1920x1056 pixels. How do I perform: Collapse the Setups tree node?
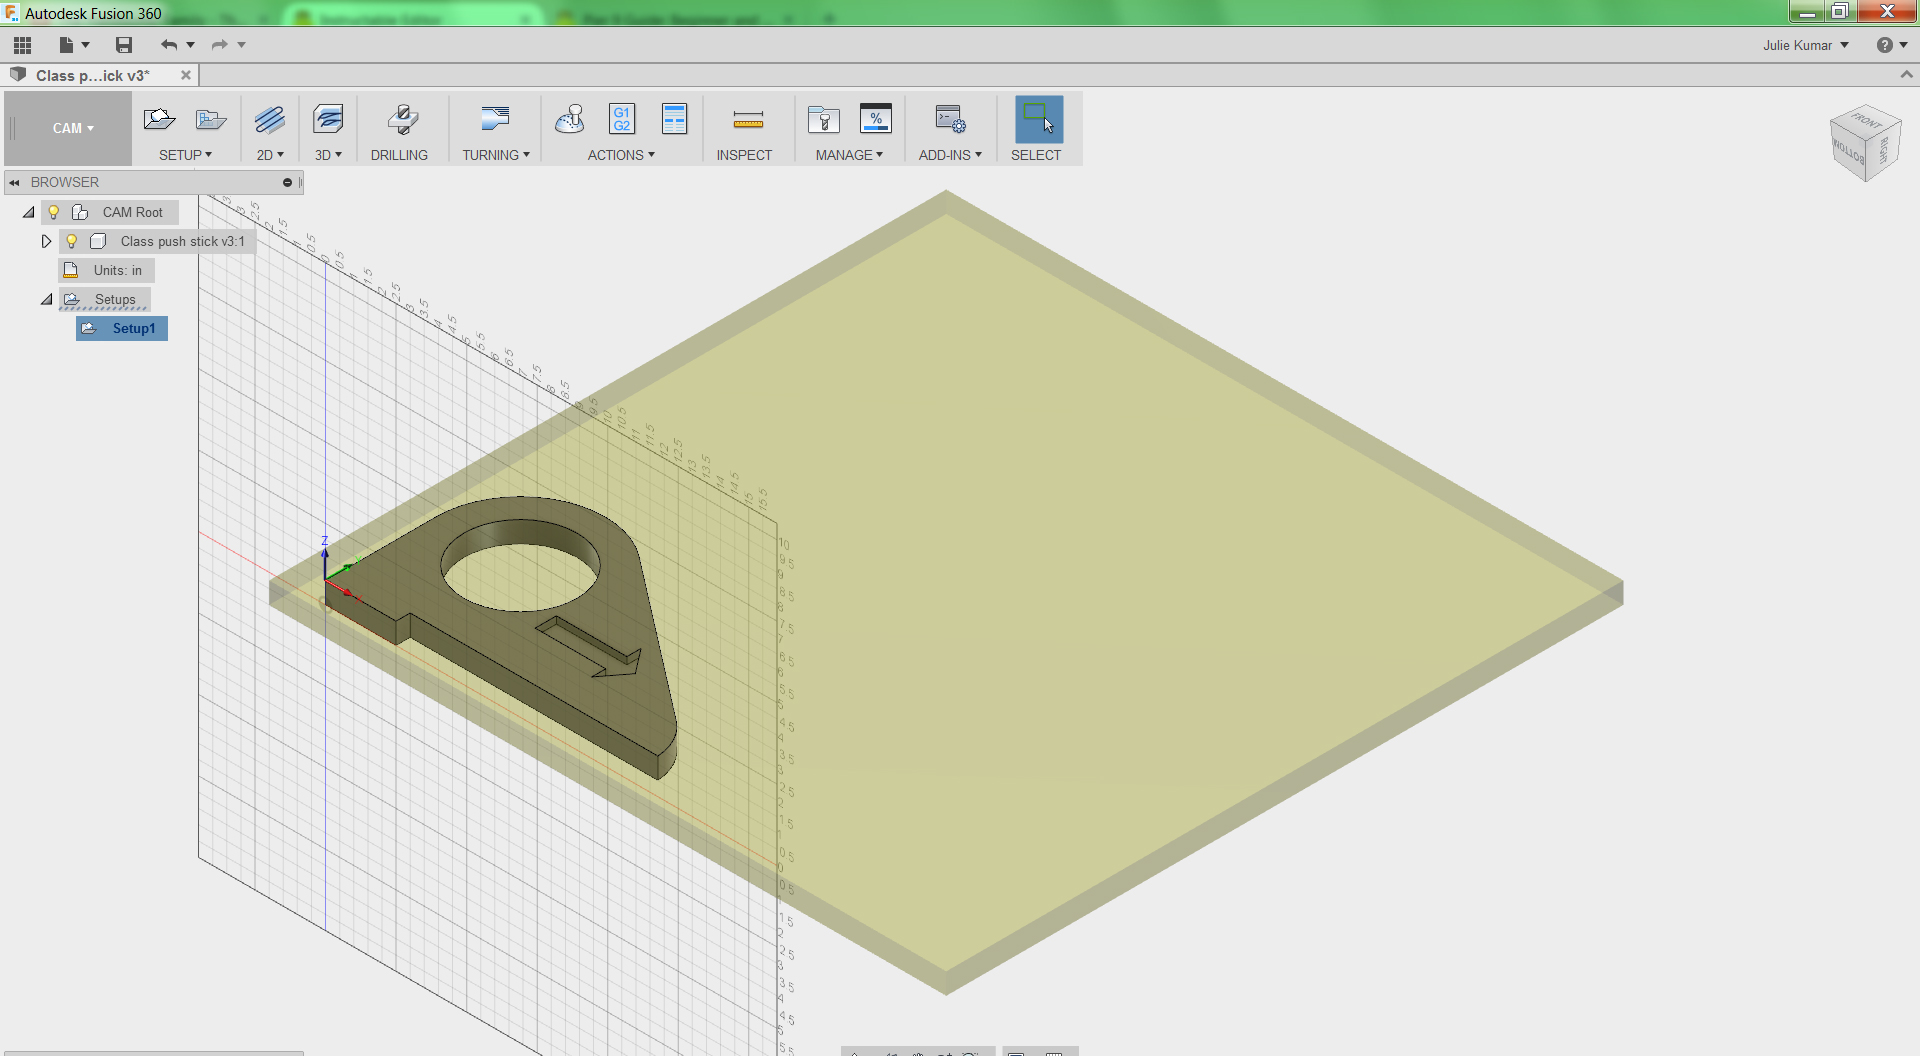(47, 299)
